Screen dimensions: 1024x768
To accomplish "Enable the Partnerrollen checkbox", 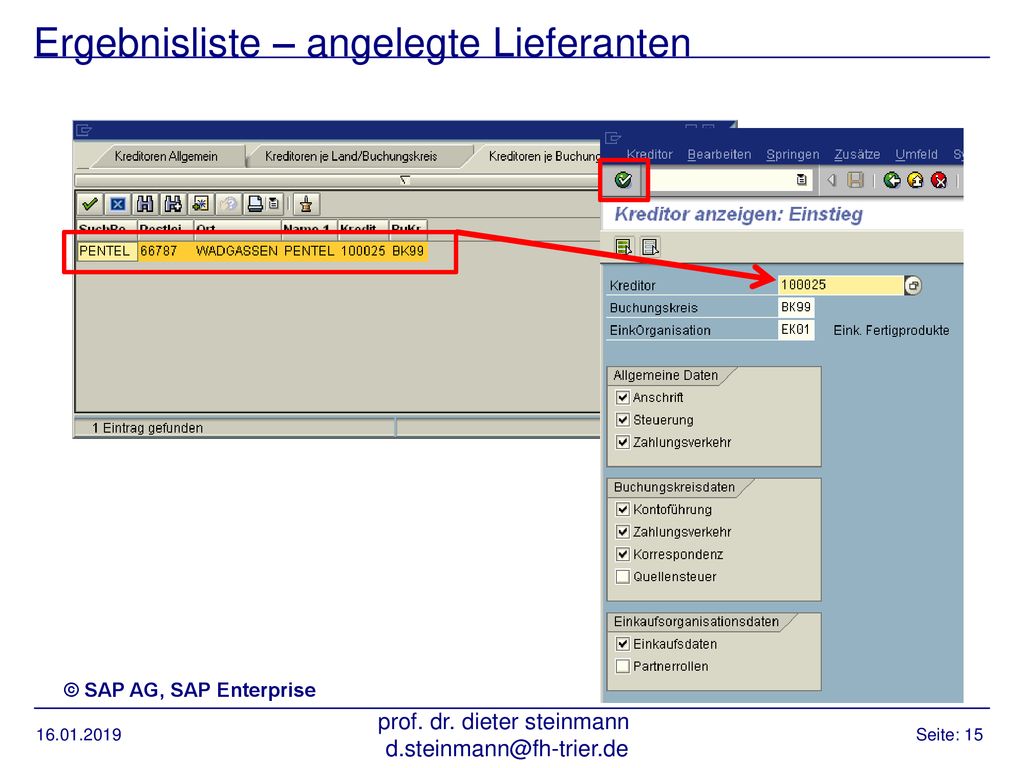I will pos(623,666).
